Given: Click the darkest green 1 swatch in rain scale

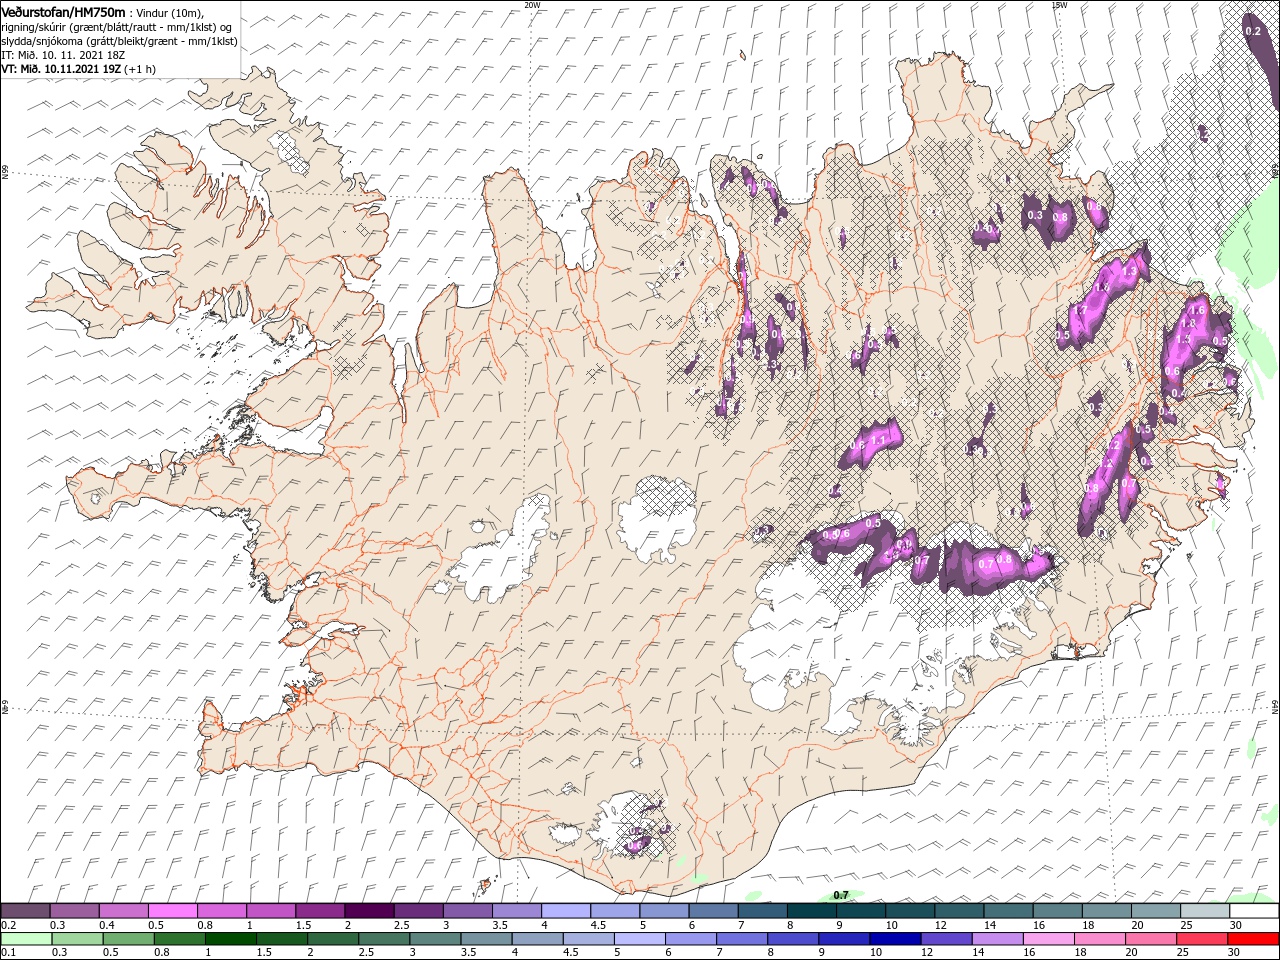Looking at the screenshot, I should (x=231, y=939).
